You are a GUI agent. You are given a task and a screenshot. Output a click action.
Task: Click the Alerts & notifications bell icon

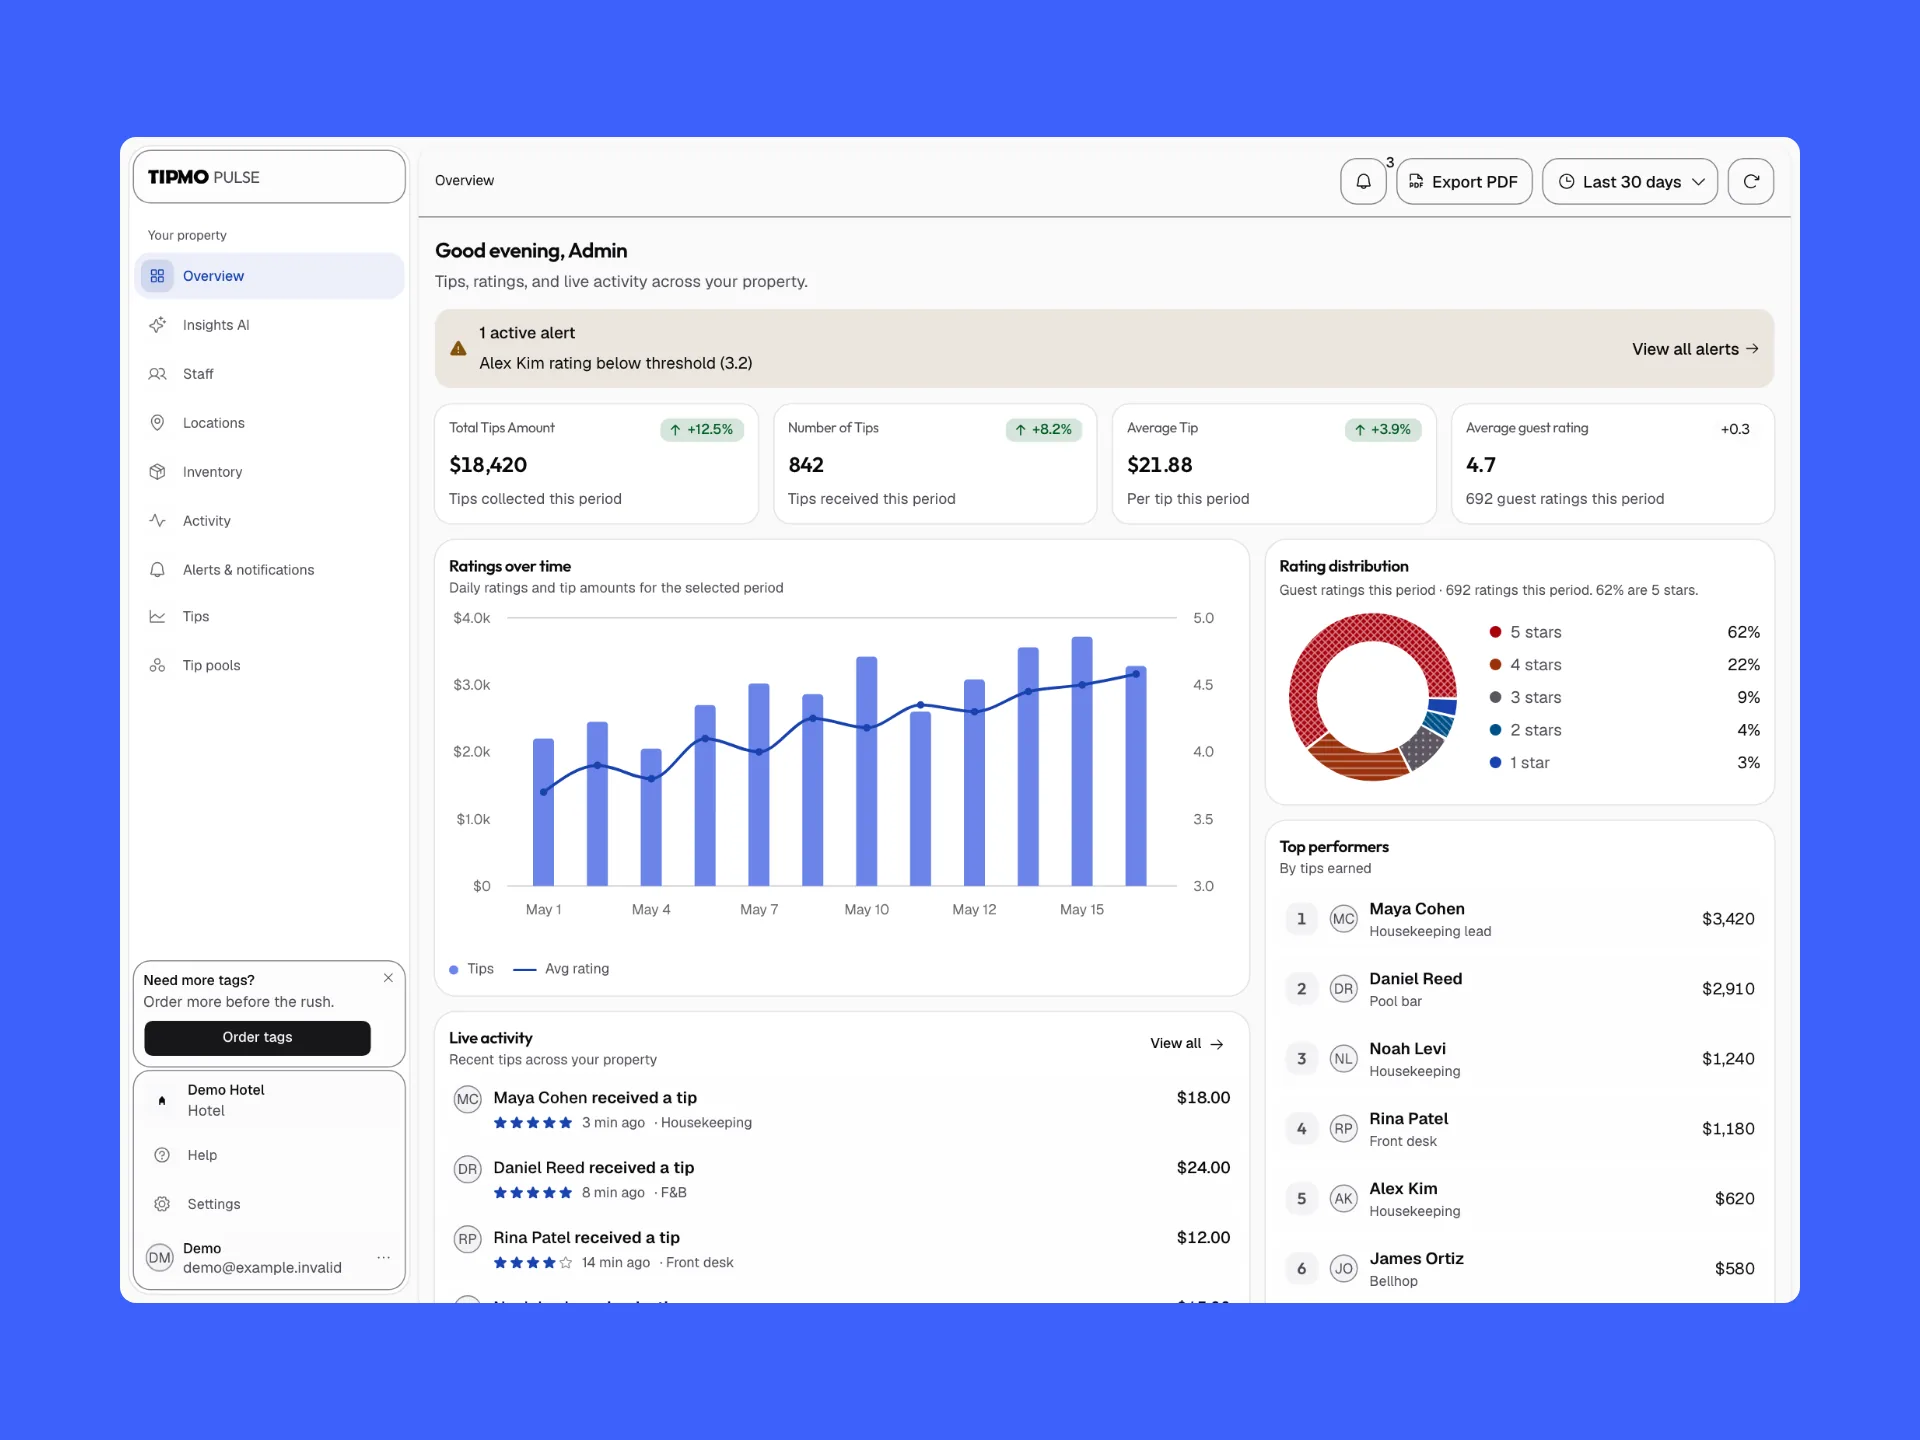157,570
